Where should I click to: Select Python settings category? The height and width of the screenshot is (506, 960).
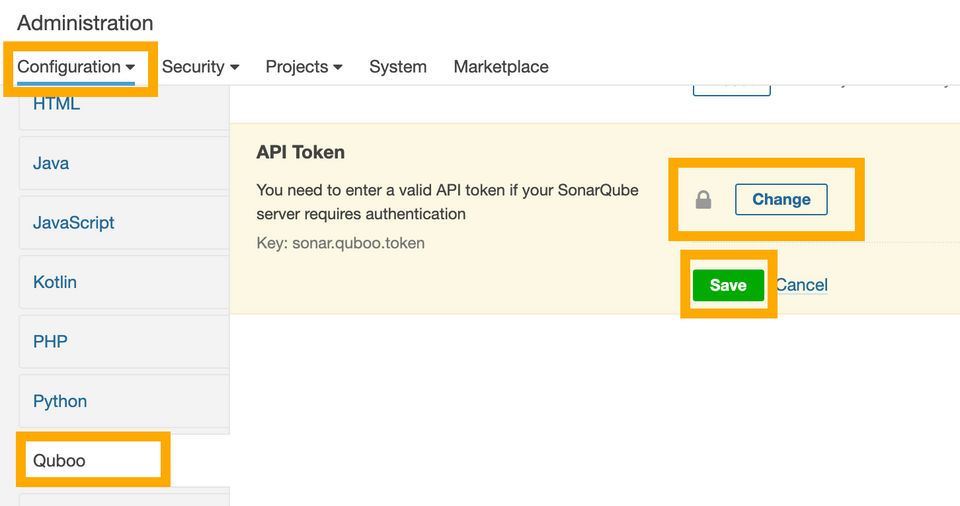pos(124,401)
